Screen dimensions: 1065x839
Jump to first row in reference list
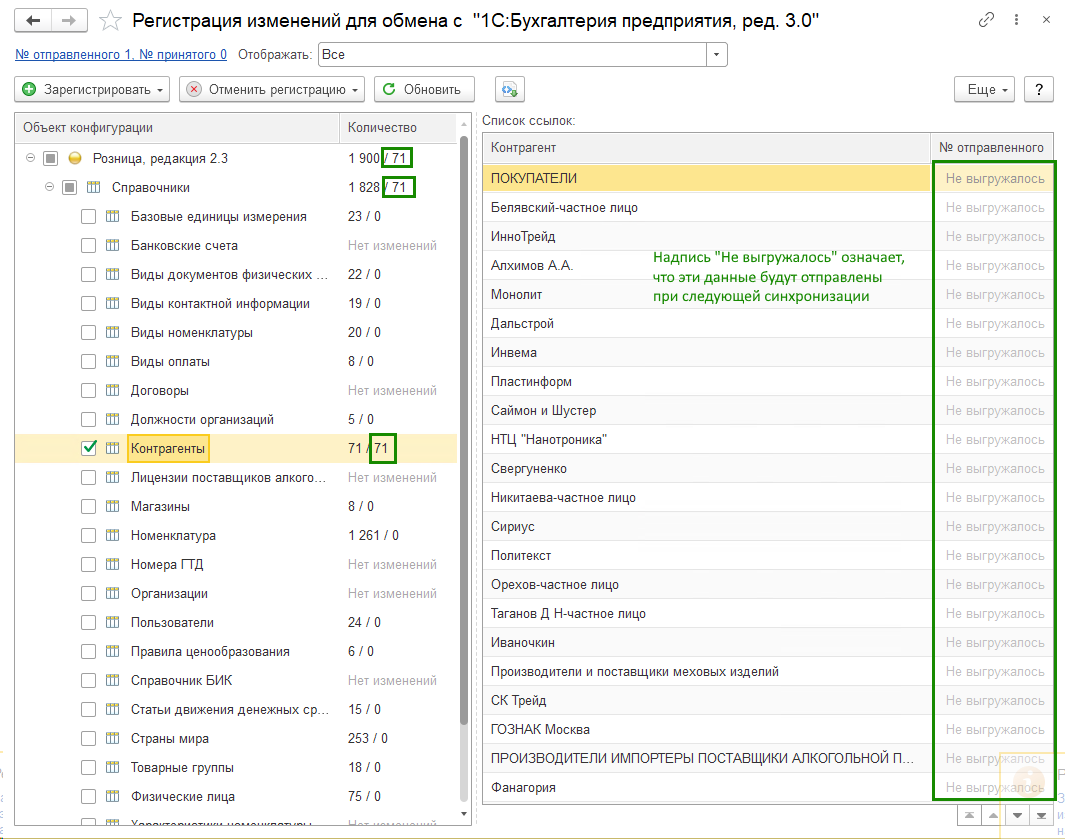point(969,815)
